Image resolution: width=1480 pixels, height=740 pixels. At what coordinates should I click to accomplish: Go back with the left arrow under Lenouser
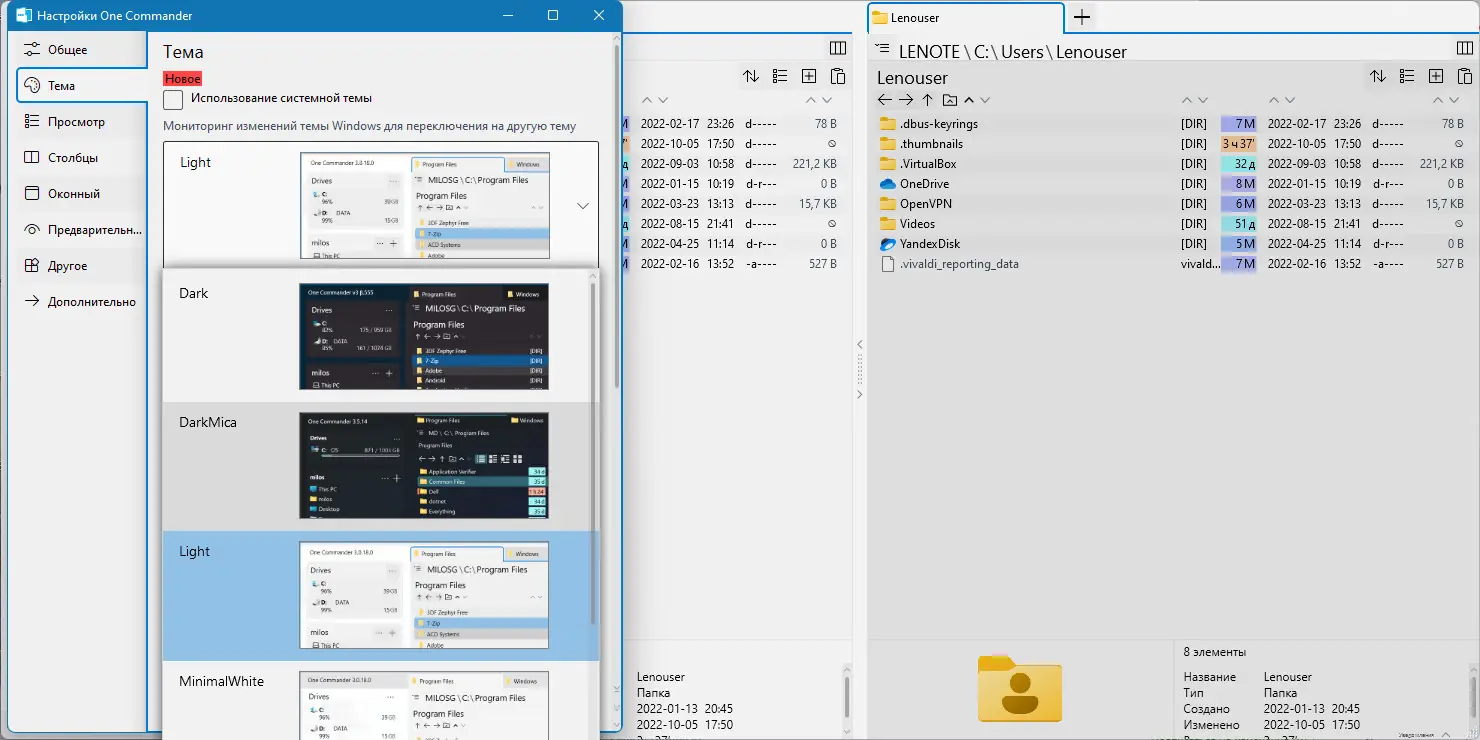[x=885, y=100]
